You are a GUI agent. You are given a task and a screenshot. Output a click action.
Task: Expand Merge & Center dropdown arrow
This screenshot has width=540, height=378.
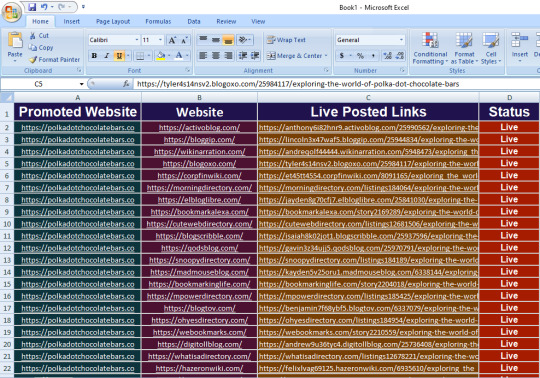pyautogui.click(x=326, y=55)
